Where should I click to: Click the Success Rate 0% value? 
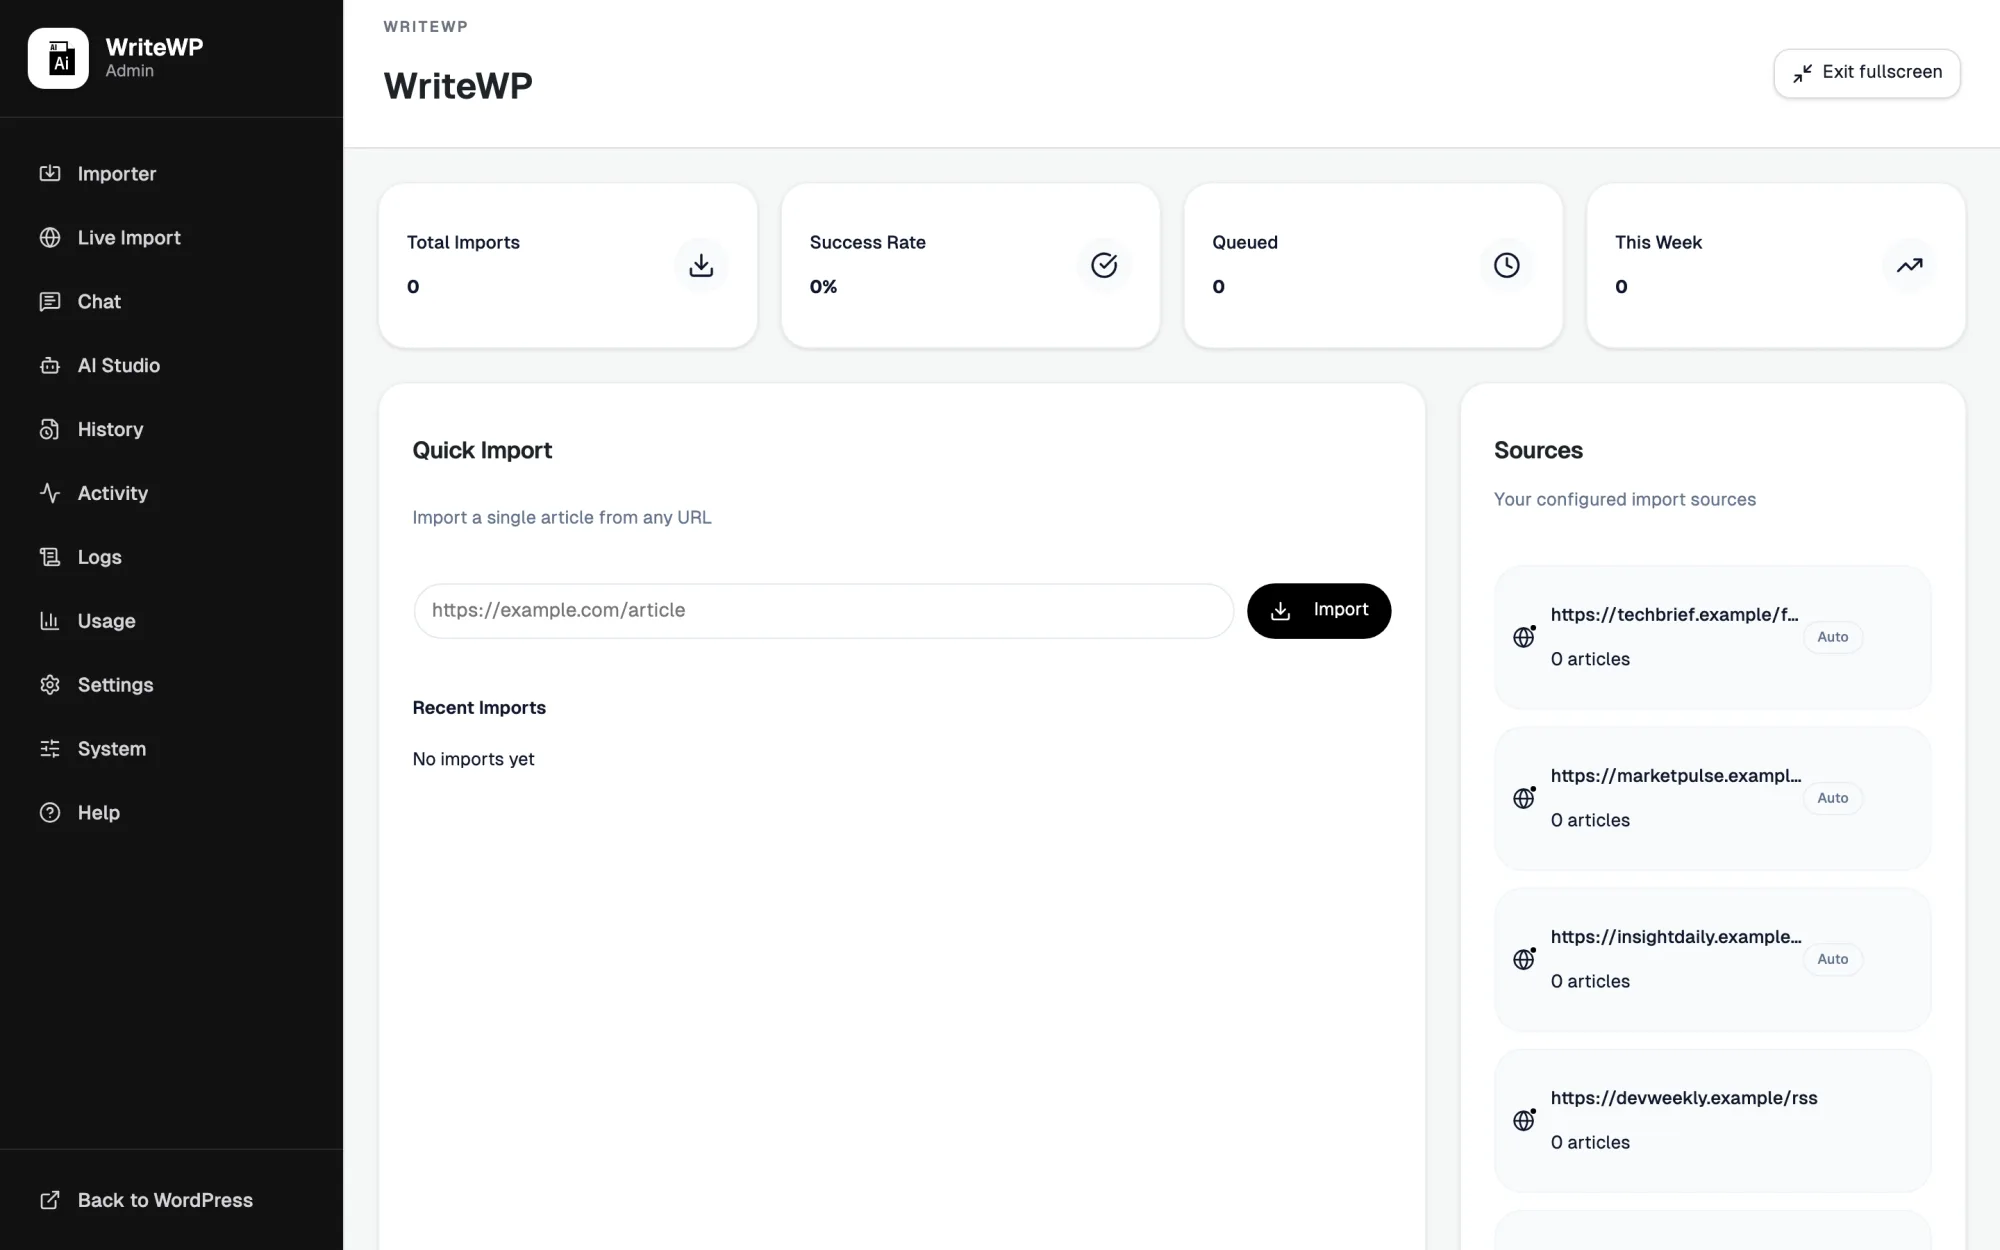[823, 287]
